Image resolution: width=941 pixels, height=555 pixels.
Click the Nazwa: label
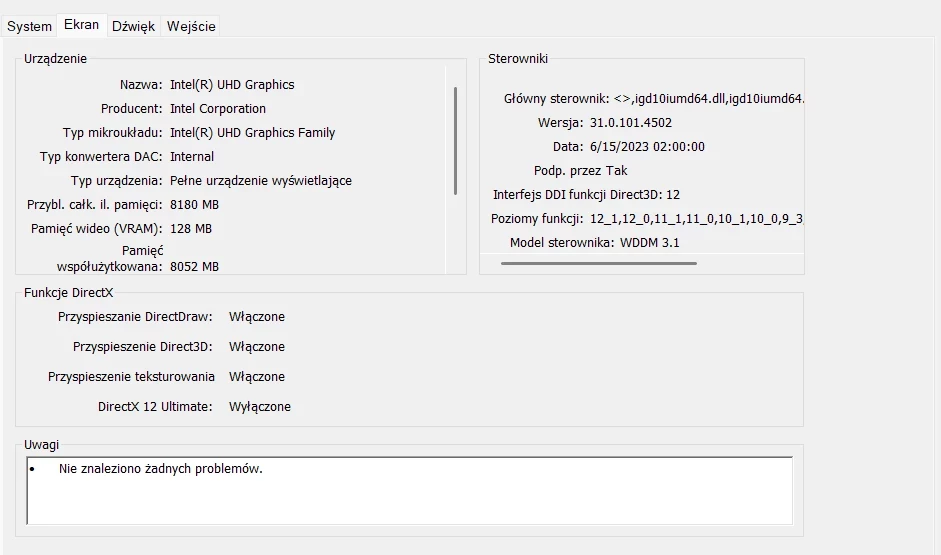tap(141, 85)
